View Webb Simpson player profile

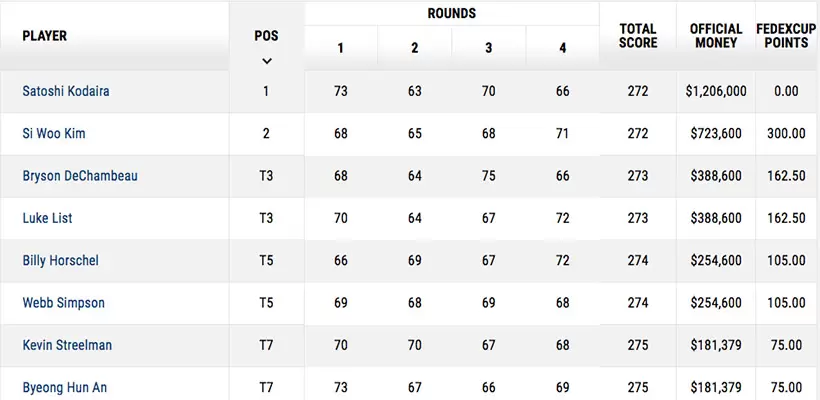tap(63, 302)
